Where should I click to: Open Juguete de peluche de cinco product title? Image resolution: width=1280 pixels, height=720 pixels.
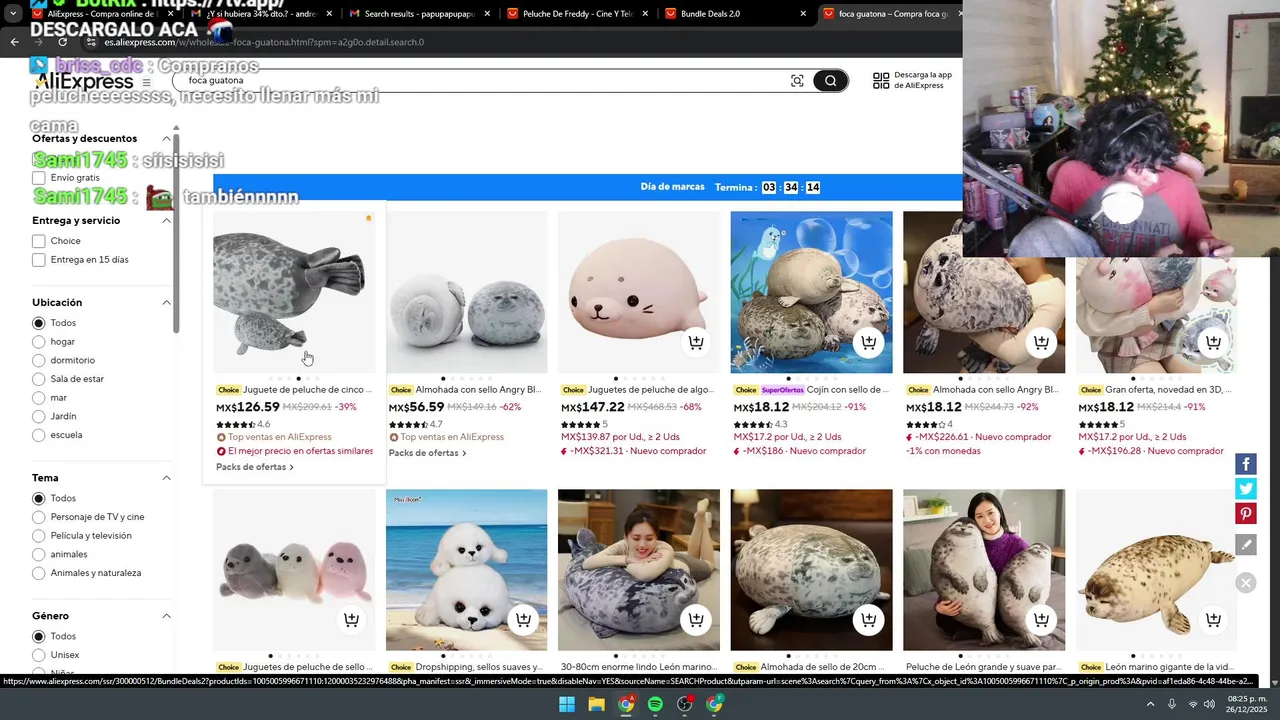click(x=308, y=390)
